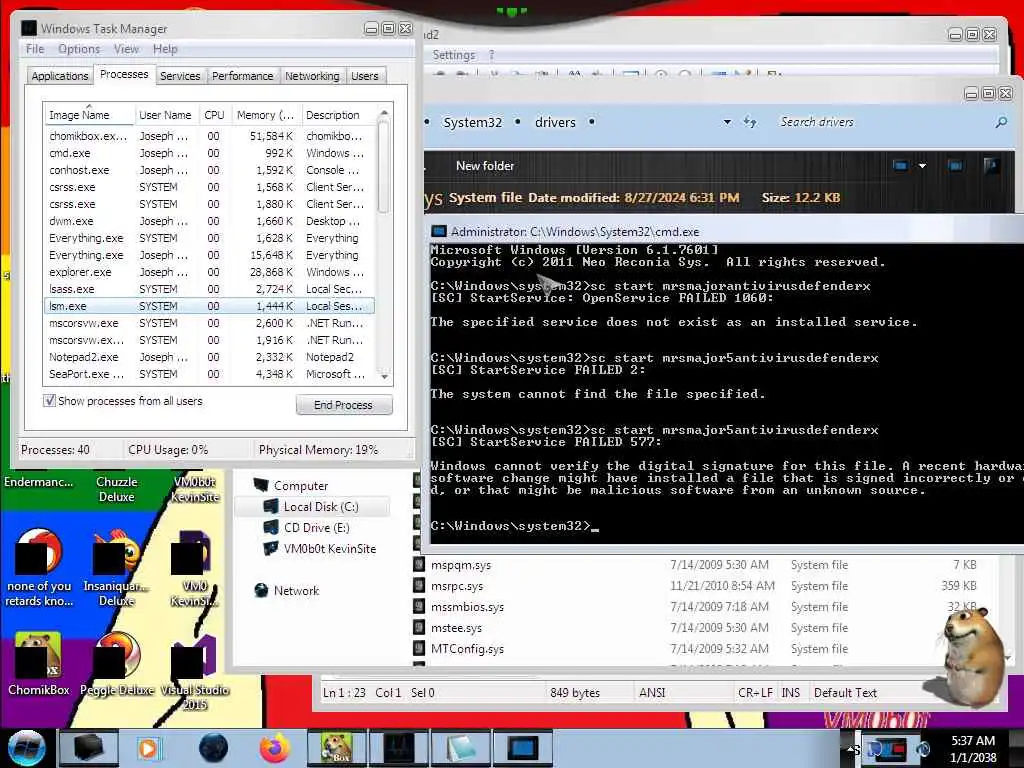Click the Search drivers input field
This screenshot has height=768, width=1024.
[882, 122]
